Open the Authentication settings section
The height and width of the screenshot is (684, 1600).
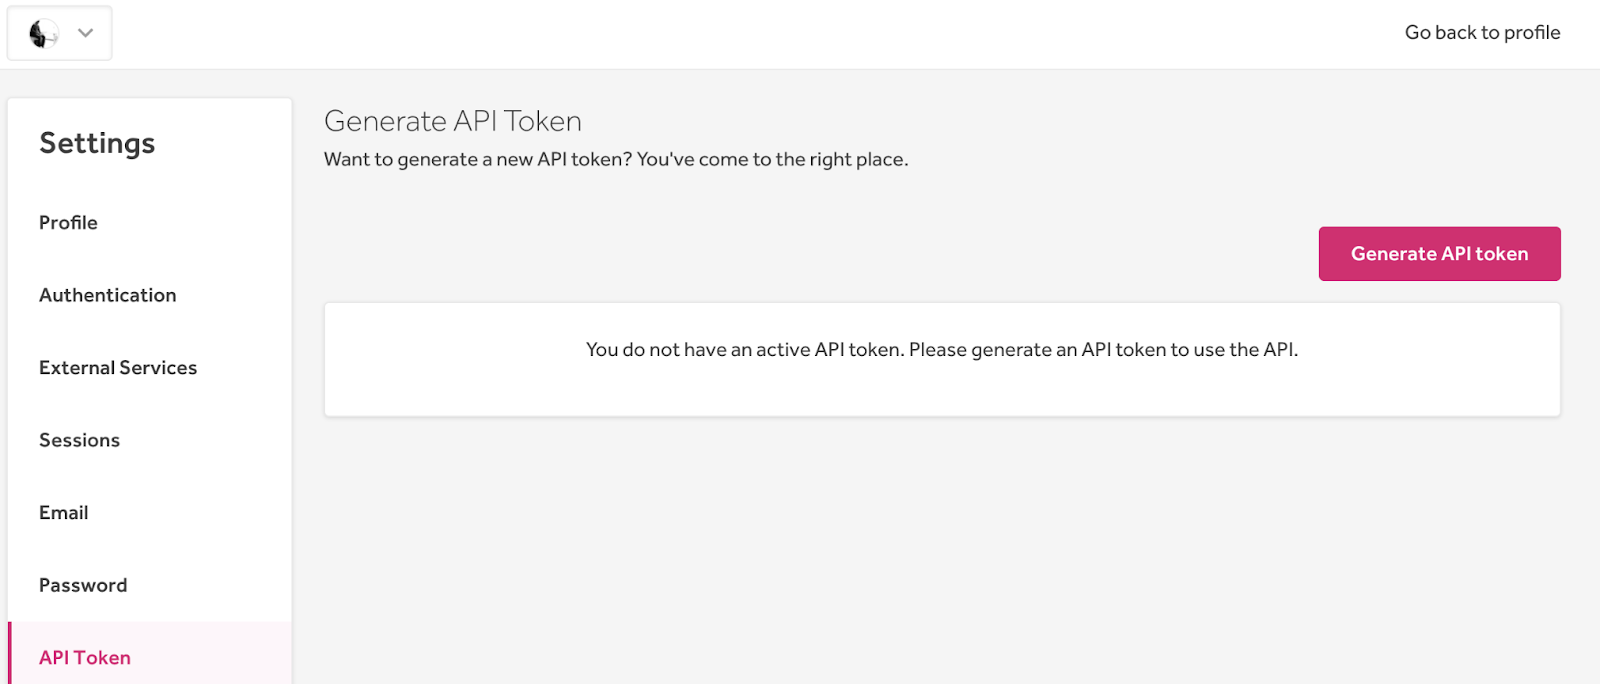tap(107, 295)
